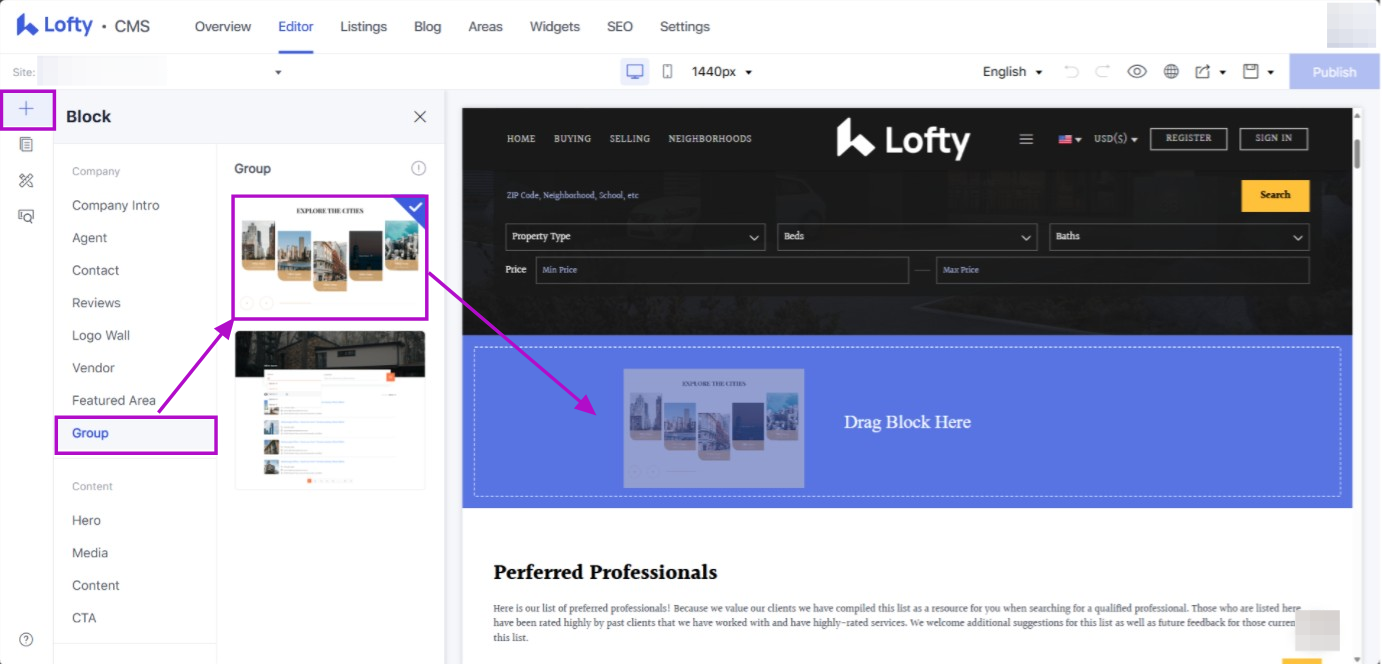Click the Publish button
This screenshot has width=1382, height=664.
coord(1334,72)
